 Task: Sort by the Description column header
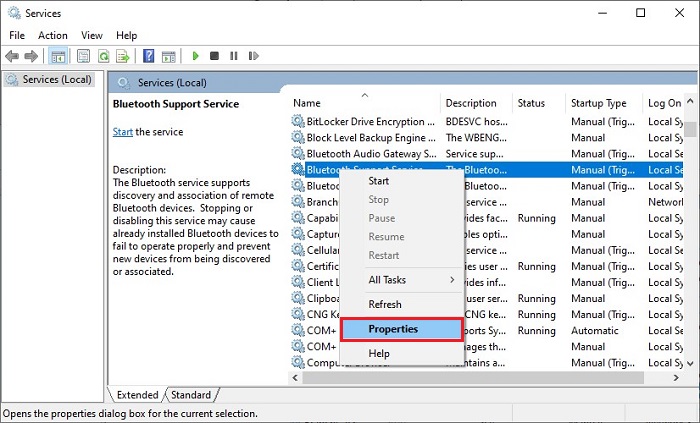coord(476,103)
